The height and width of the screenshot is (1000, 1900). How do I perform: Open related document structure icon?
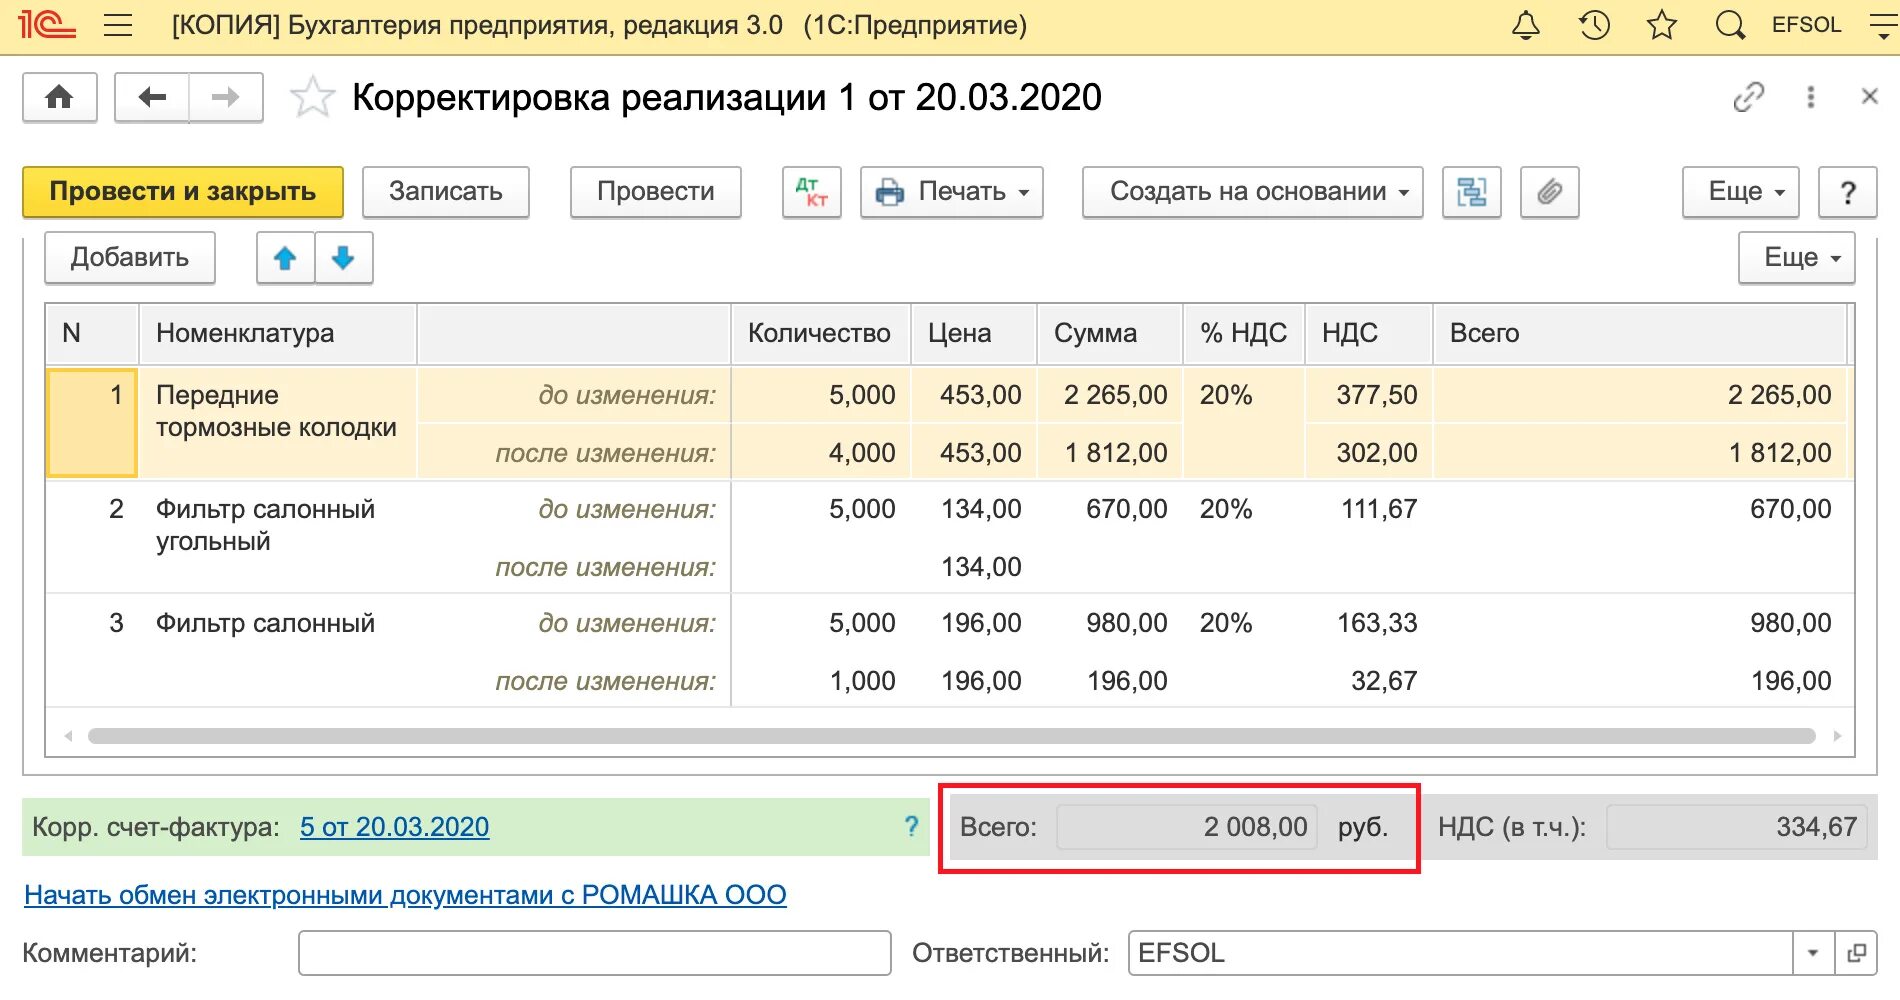[1473, 192]
